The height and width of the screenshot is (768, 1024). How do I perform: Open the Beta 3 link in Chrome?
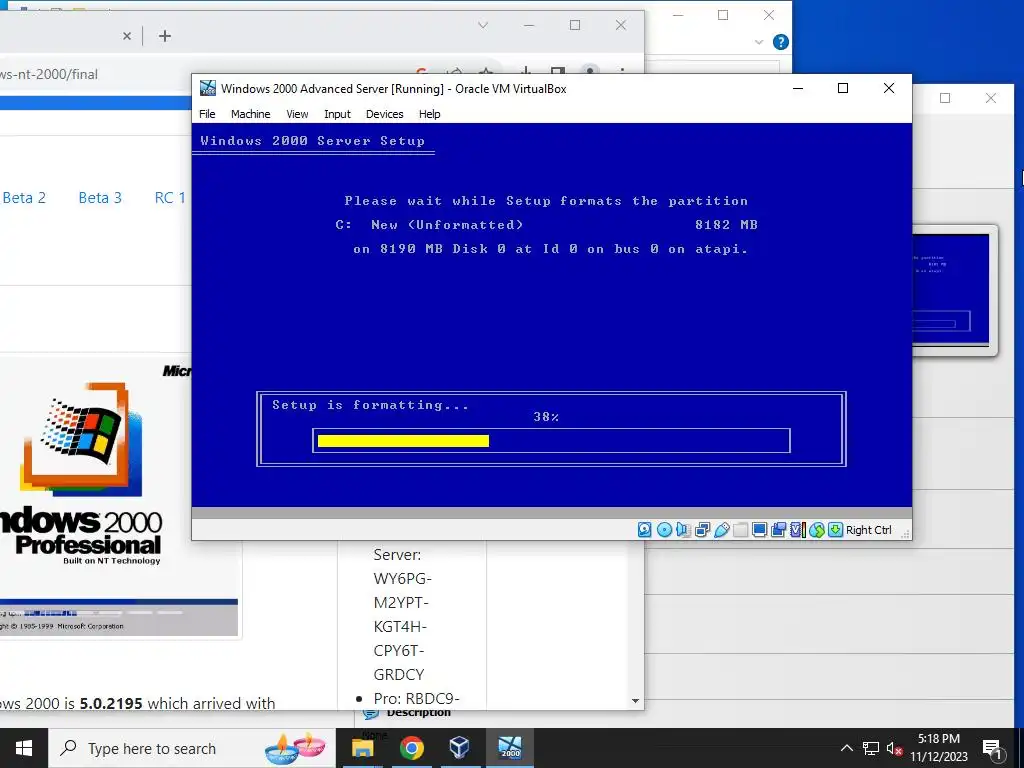coord(100,198)
